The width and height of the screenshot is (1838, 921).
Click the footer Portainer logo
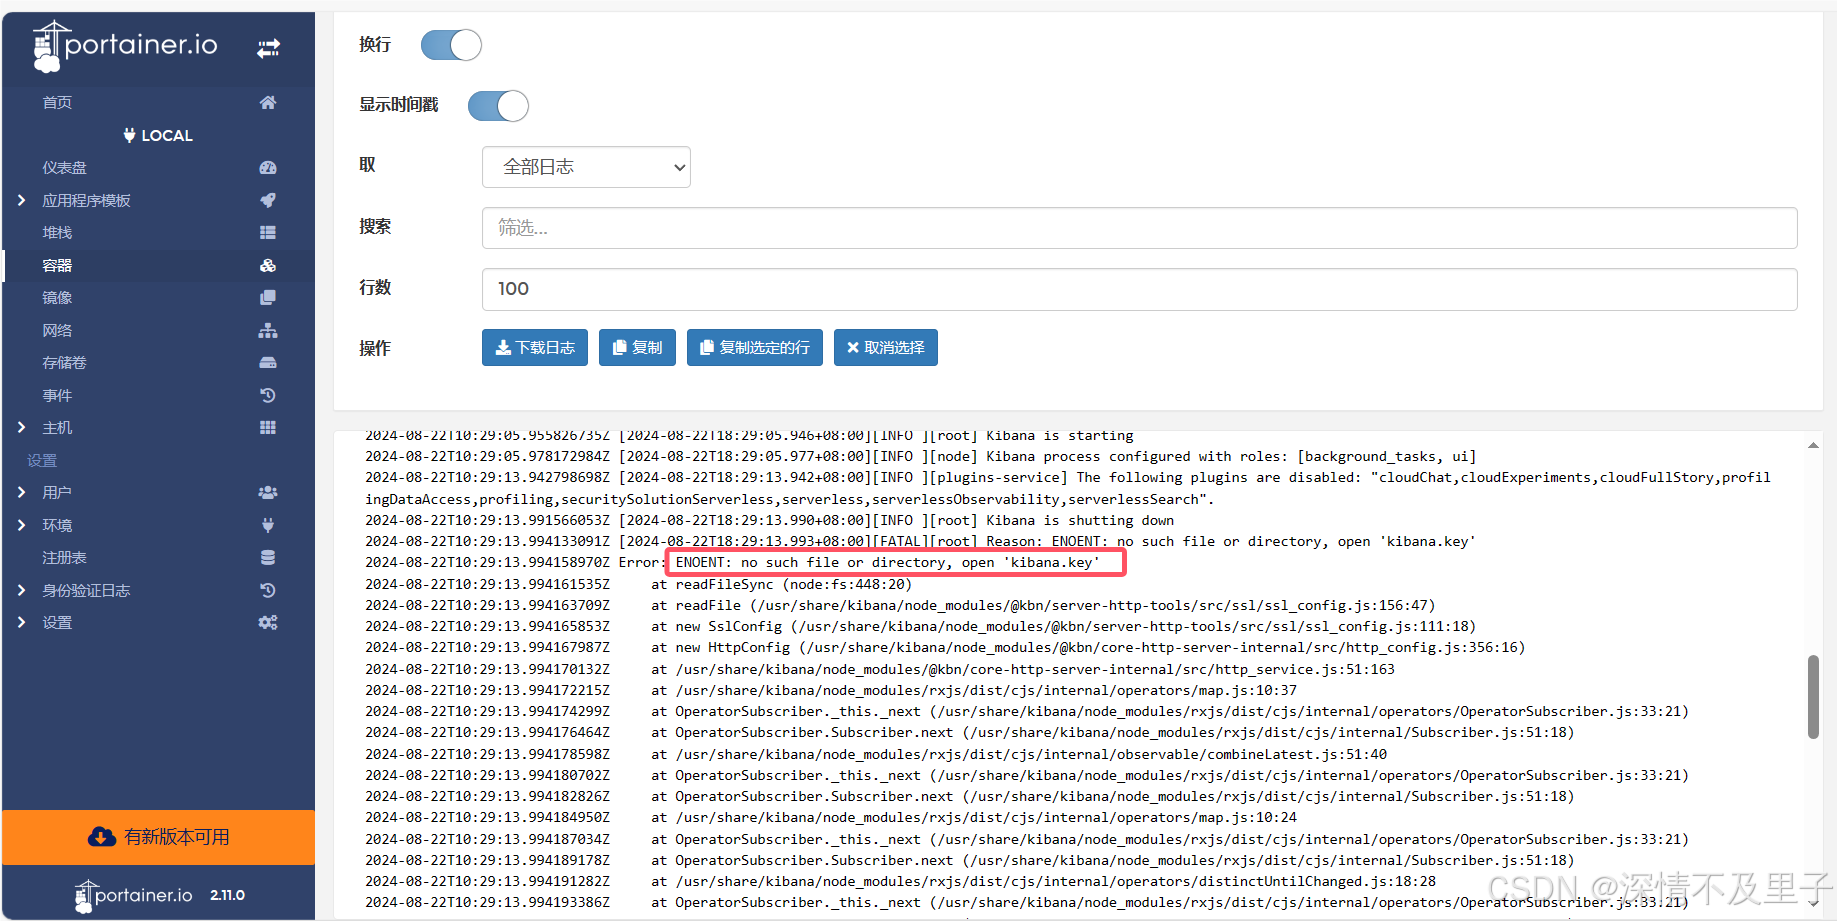click(x=133, y=895)
